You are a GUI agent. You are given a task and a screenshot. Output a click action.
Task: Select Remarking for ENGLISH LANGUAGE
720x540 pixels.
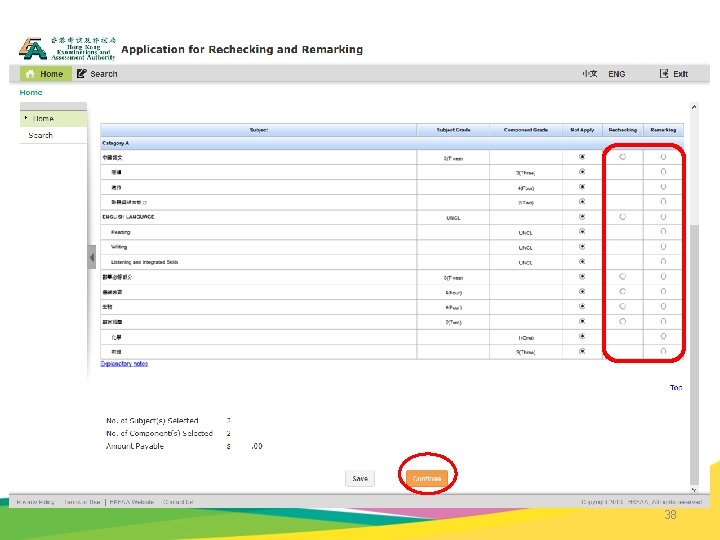[663, 216]
